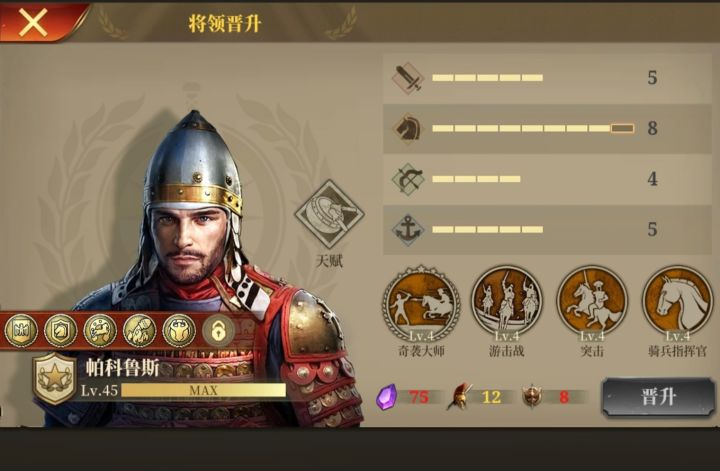Close the 将领晋升 screen with X
The height and width of the screenshot is (471, 720).
(33, 22)
